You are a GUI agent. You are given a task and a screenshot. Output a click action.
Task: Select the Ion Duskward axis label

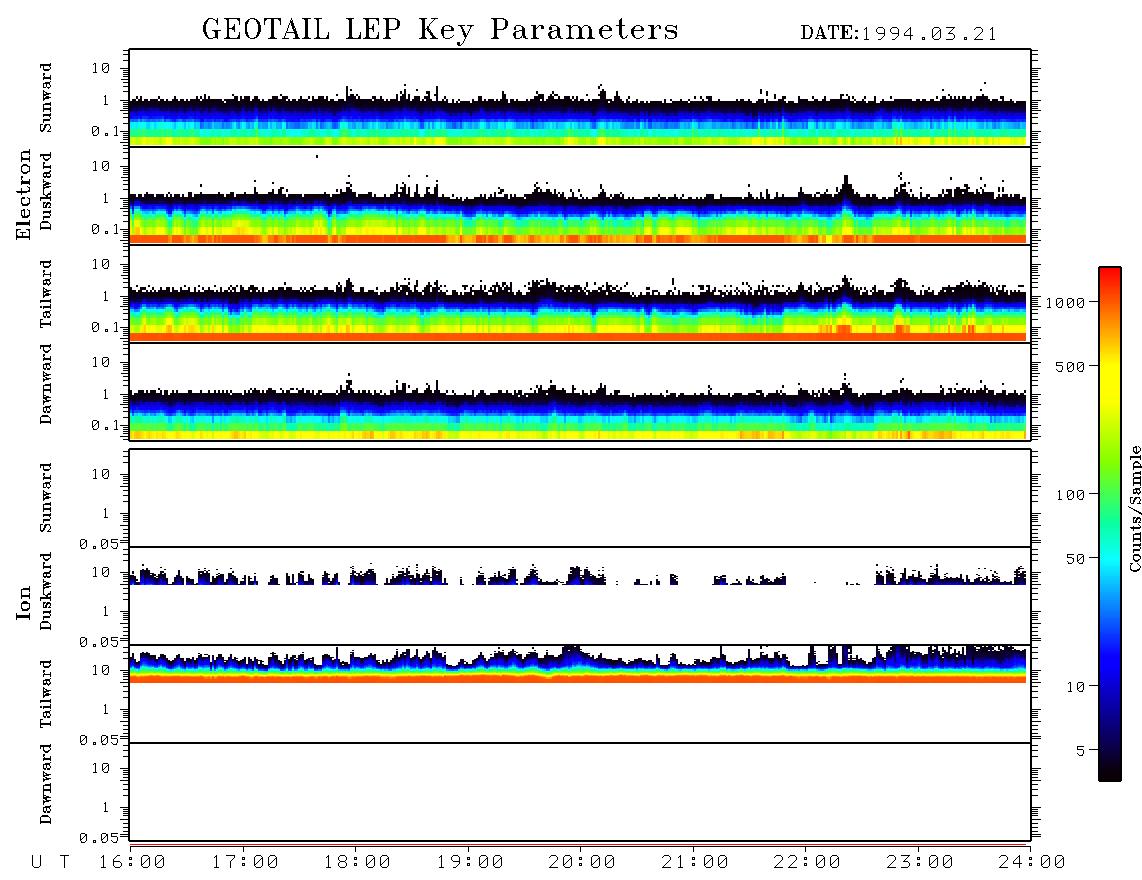click(46, 591)
